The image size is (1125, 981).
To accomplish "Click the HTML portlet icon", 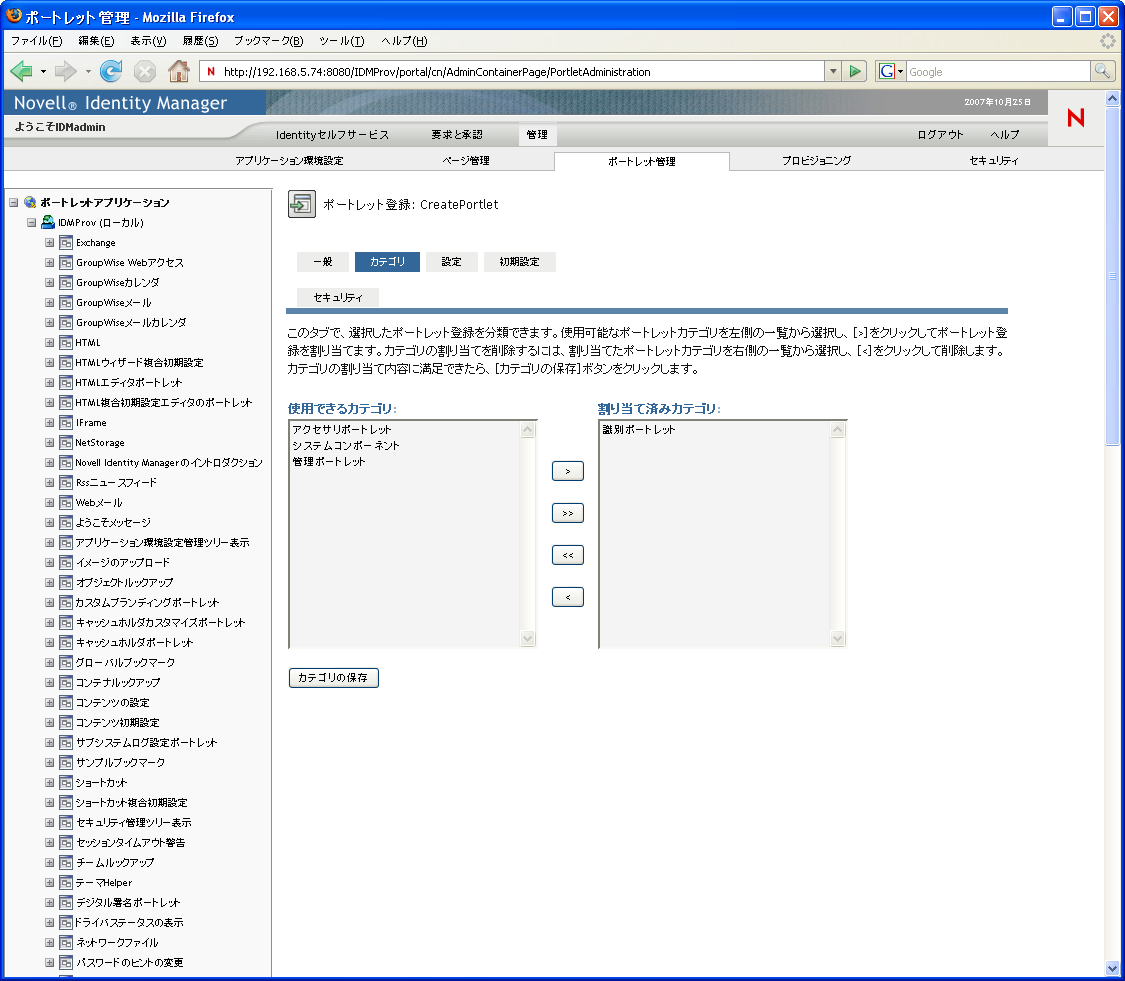I will [66, 342].
